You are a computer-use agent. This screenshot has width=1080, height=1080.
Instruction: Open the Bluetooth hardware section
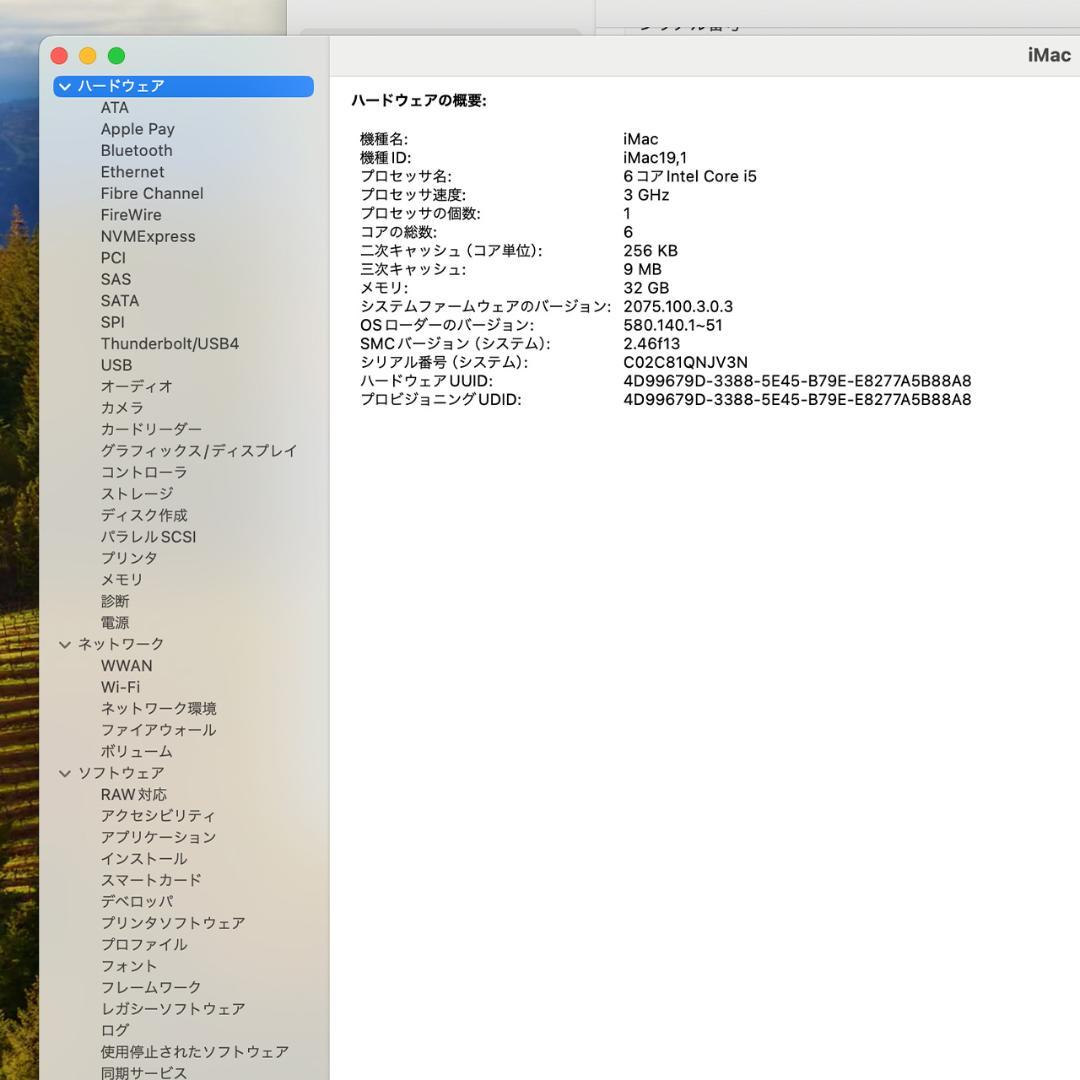(136, 150)
